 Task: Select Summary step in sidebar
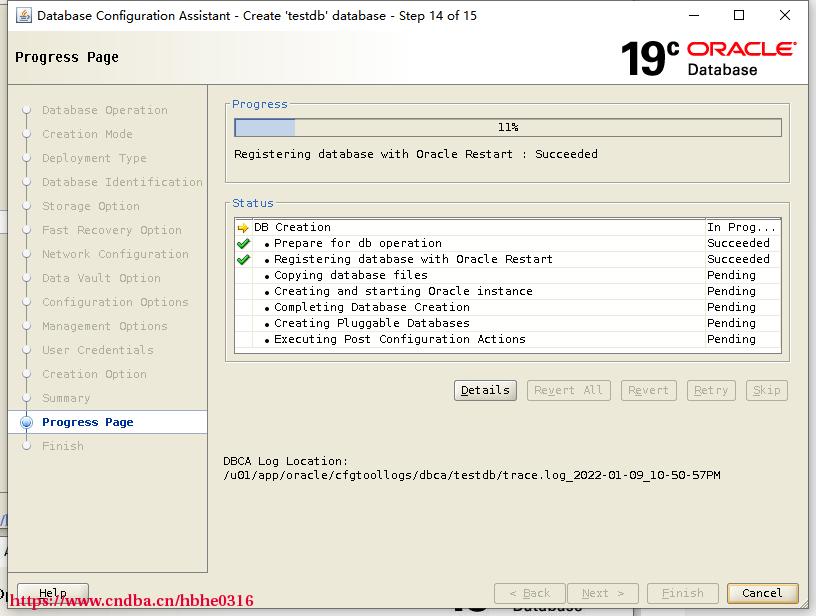[x=66, y=398]
